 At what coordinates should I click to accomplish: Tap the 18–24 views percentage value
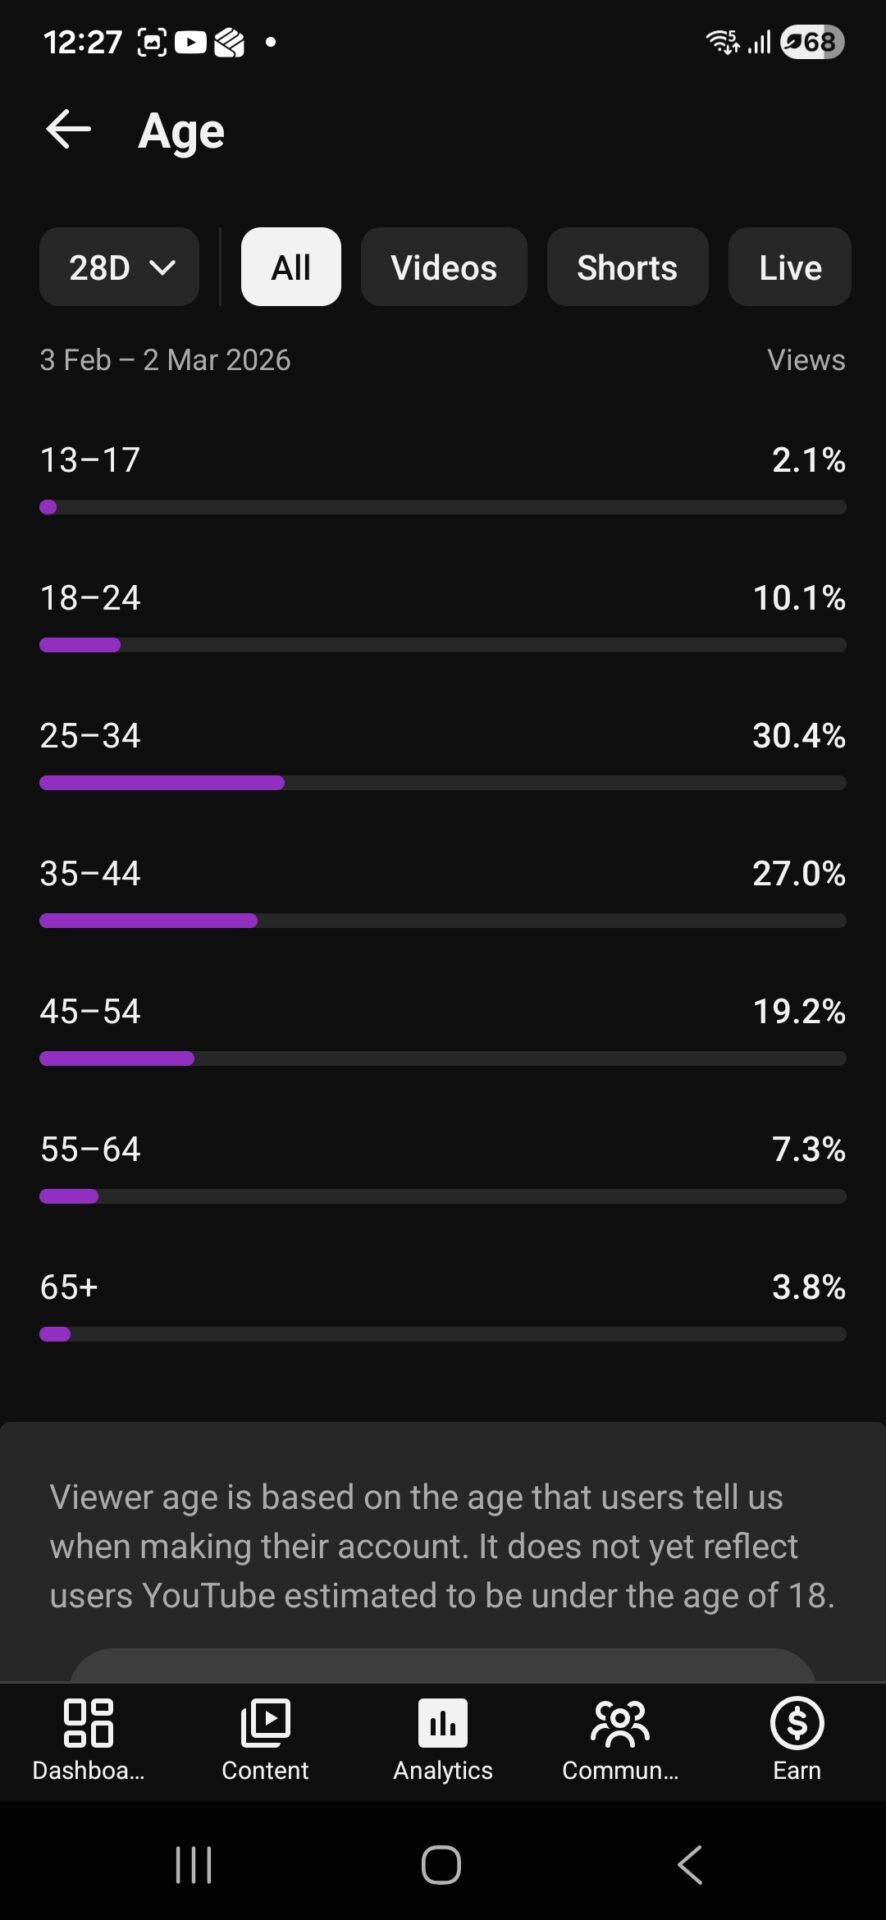(x=798, y=598)
